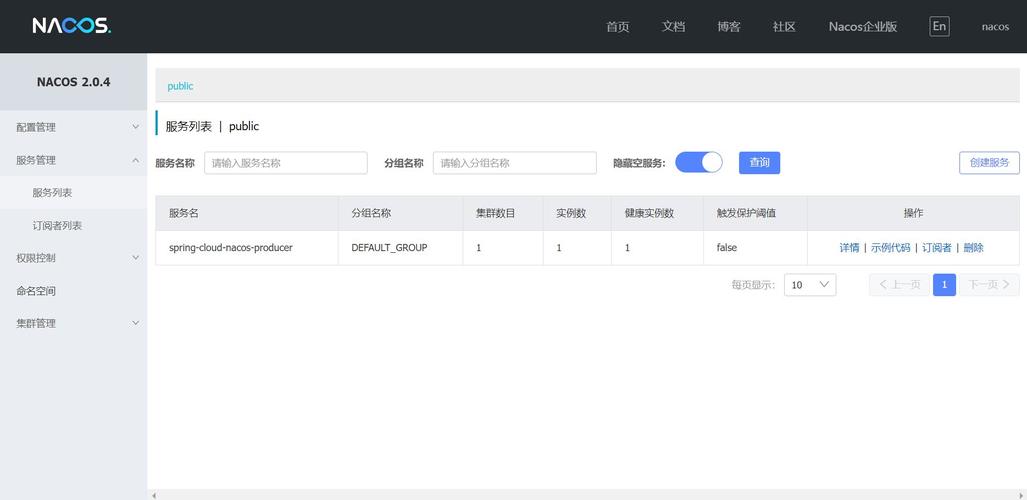Focus the 服务名称 input field
The height and width of the screenshot is (500, 1027).
click(286, 163)
